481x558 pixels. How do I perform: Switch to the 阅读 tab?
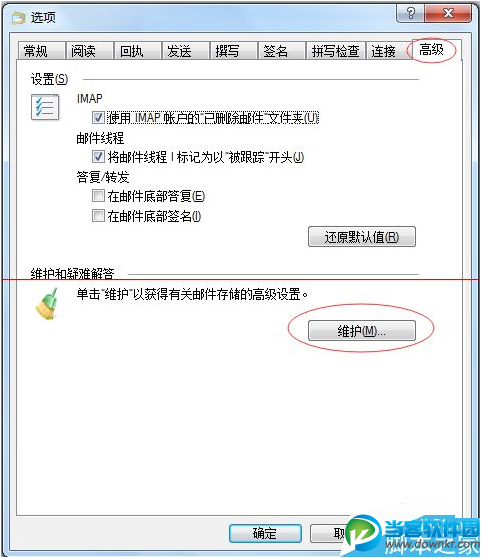pos(89,51)
